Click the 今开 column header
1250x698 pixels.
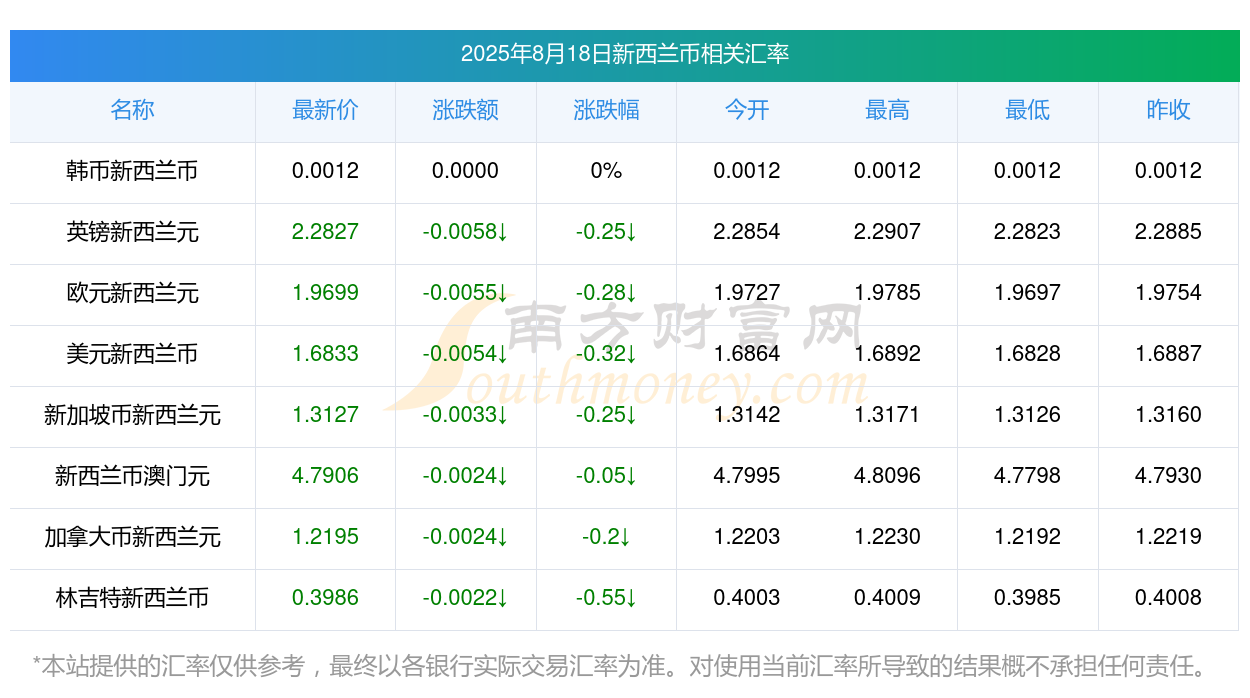(747, 110)
